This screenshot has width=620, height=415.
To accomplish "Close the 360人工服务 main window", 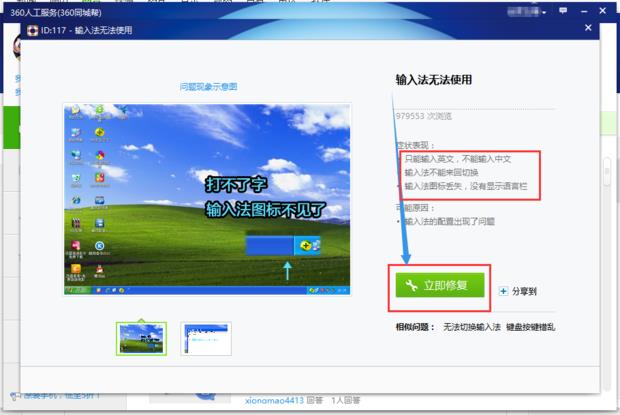I will click(602, 11).
